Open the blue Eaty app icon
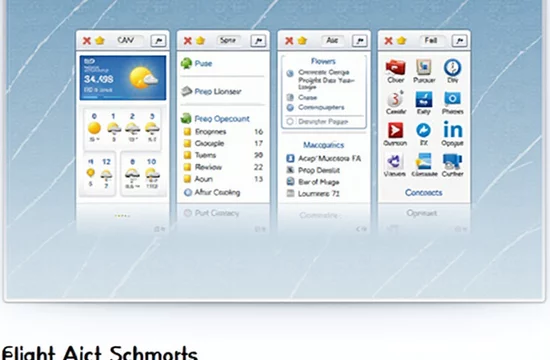This screenshot has width=550, height=360. (424, 99)
